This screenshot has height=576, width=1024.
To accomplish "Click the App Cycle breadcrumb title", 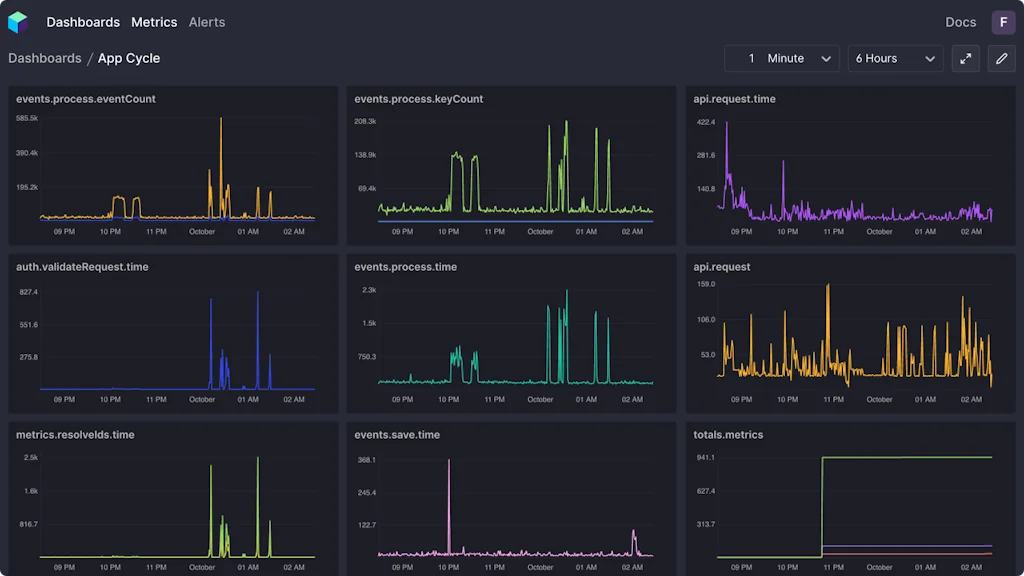I will [x=128, y=58].
